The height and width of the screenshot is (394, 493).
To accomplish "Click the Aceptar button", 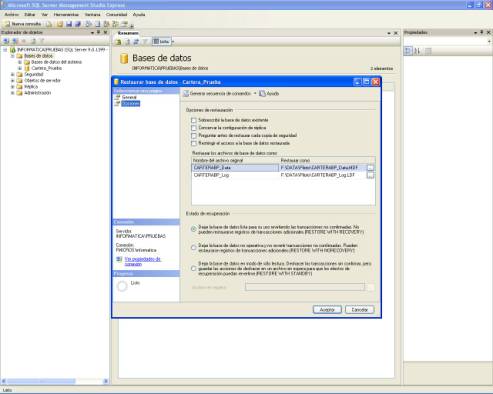I will click(x=327, y=310).
